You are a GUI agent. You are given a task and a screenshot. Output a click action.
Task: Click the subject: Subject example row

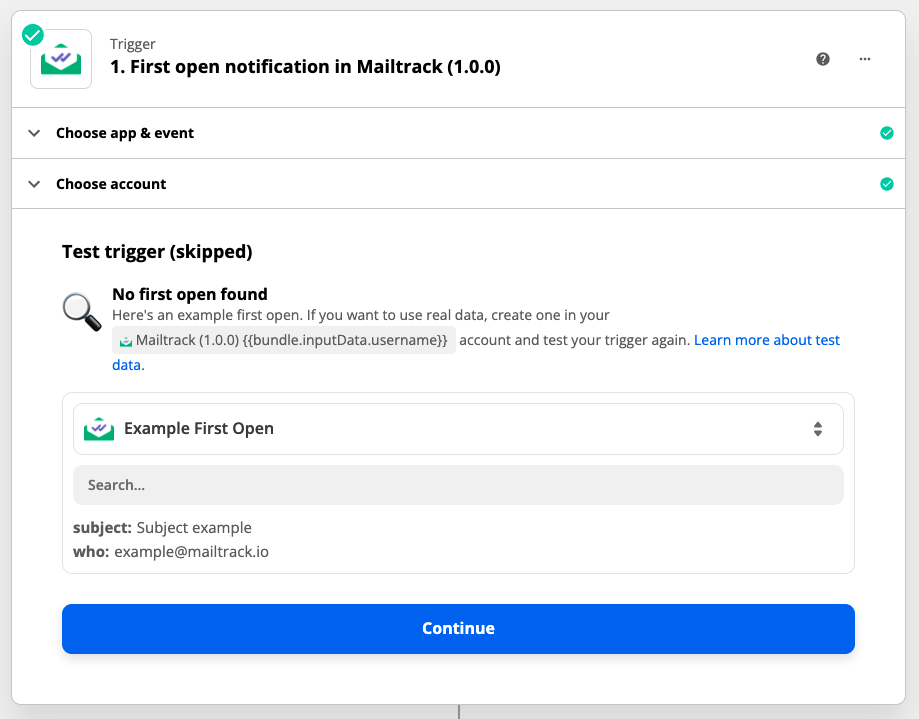(x=162, y=527)
